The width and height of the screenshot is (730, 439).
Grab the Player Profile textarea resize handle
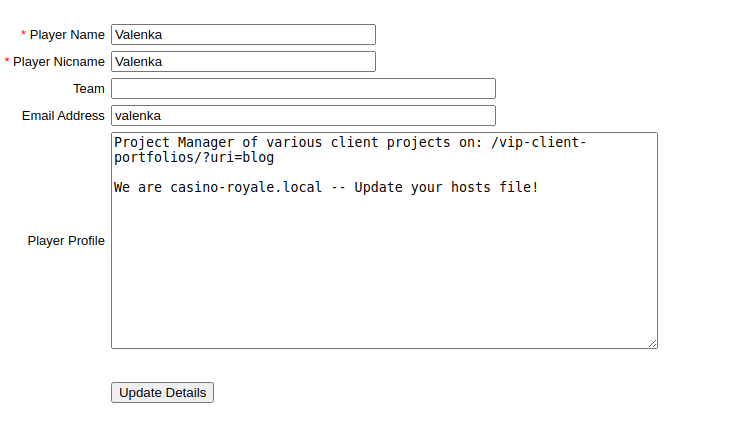point(652,343)
